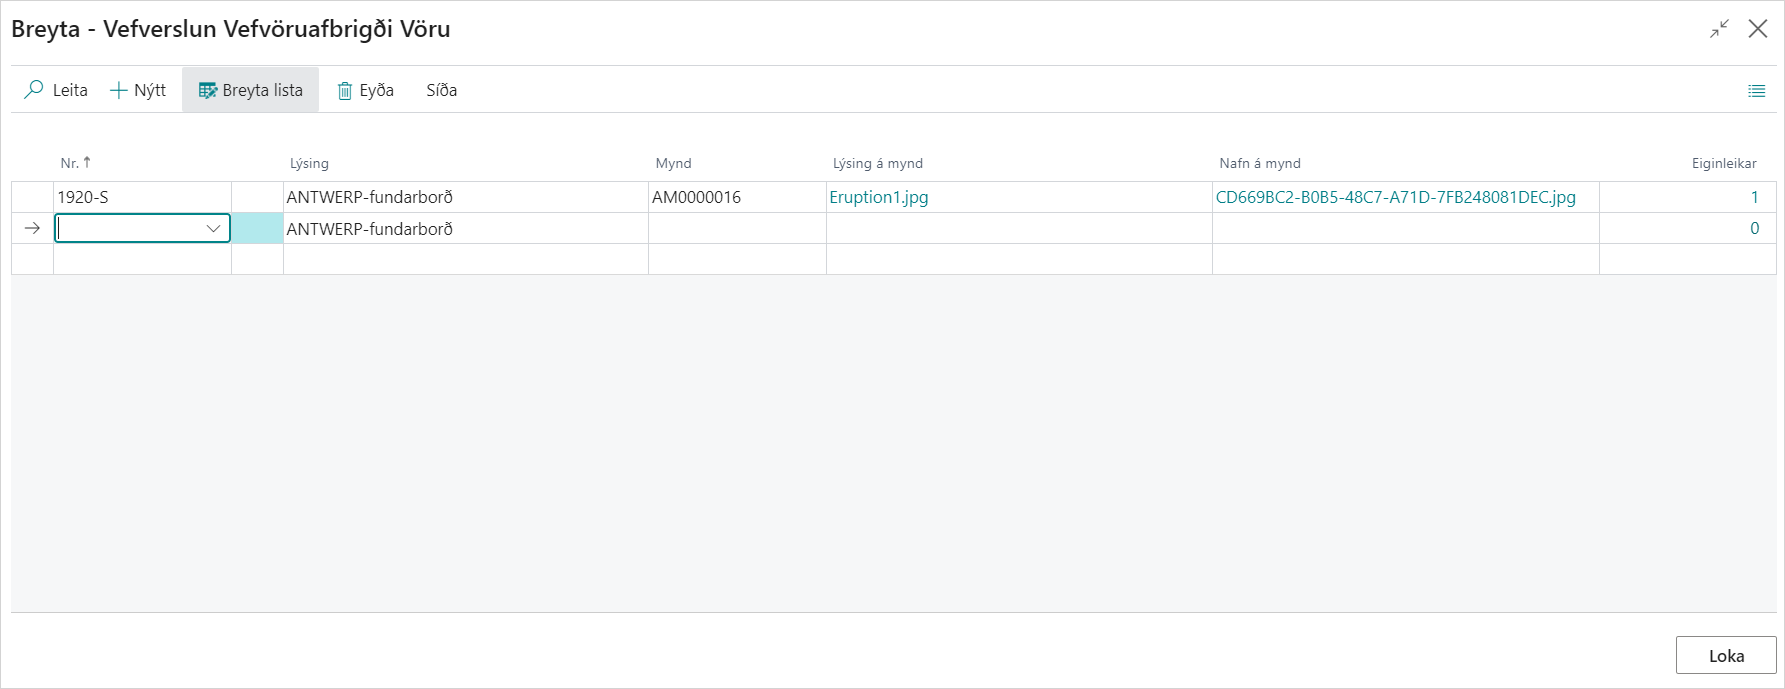The width and height of the screenshot is (1785, 689).
Task: Open the CD669BC2 image name link
Action: (1395, 197)
